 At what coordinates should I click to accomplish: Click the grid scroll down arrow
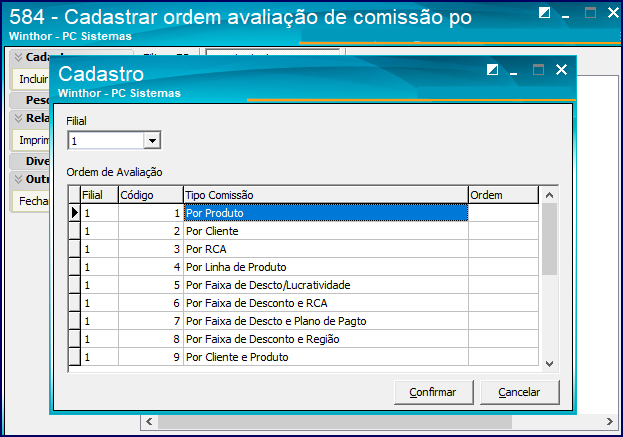tap(549, 364)
